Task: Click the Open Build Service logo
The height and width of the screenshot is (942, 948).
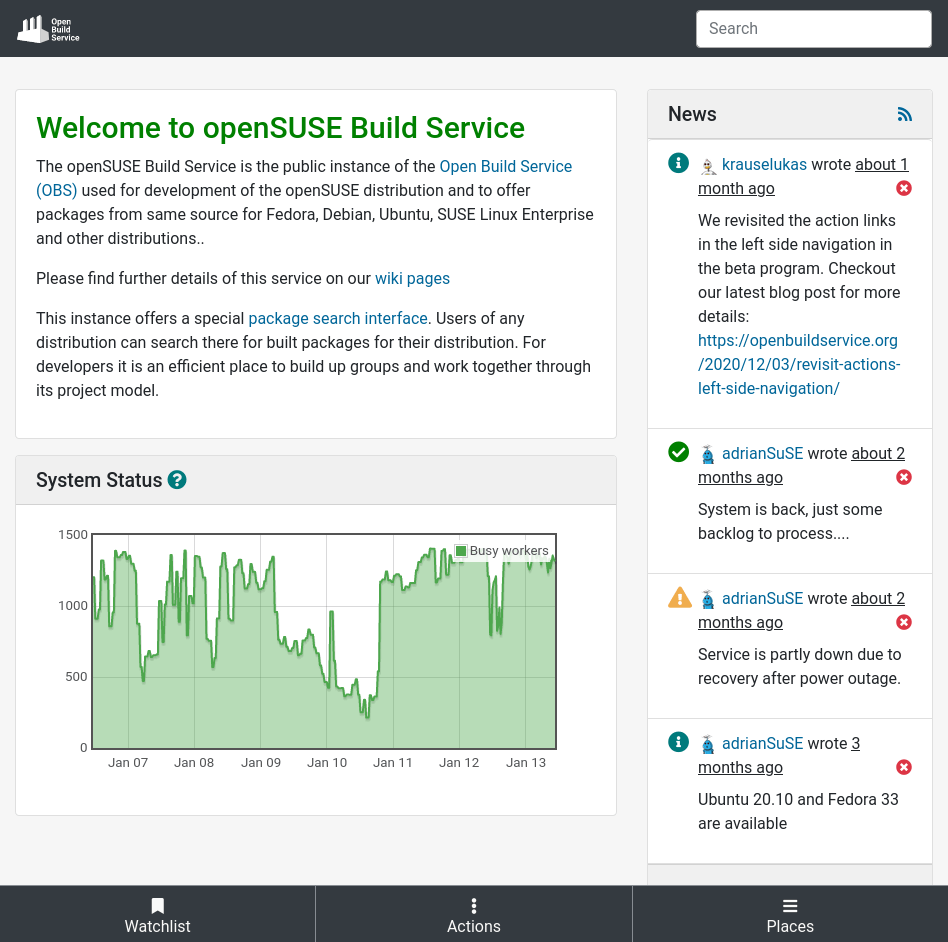Action: click(x=48, y=29)
